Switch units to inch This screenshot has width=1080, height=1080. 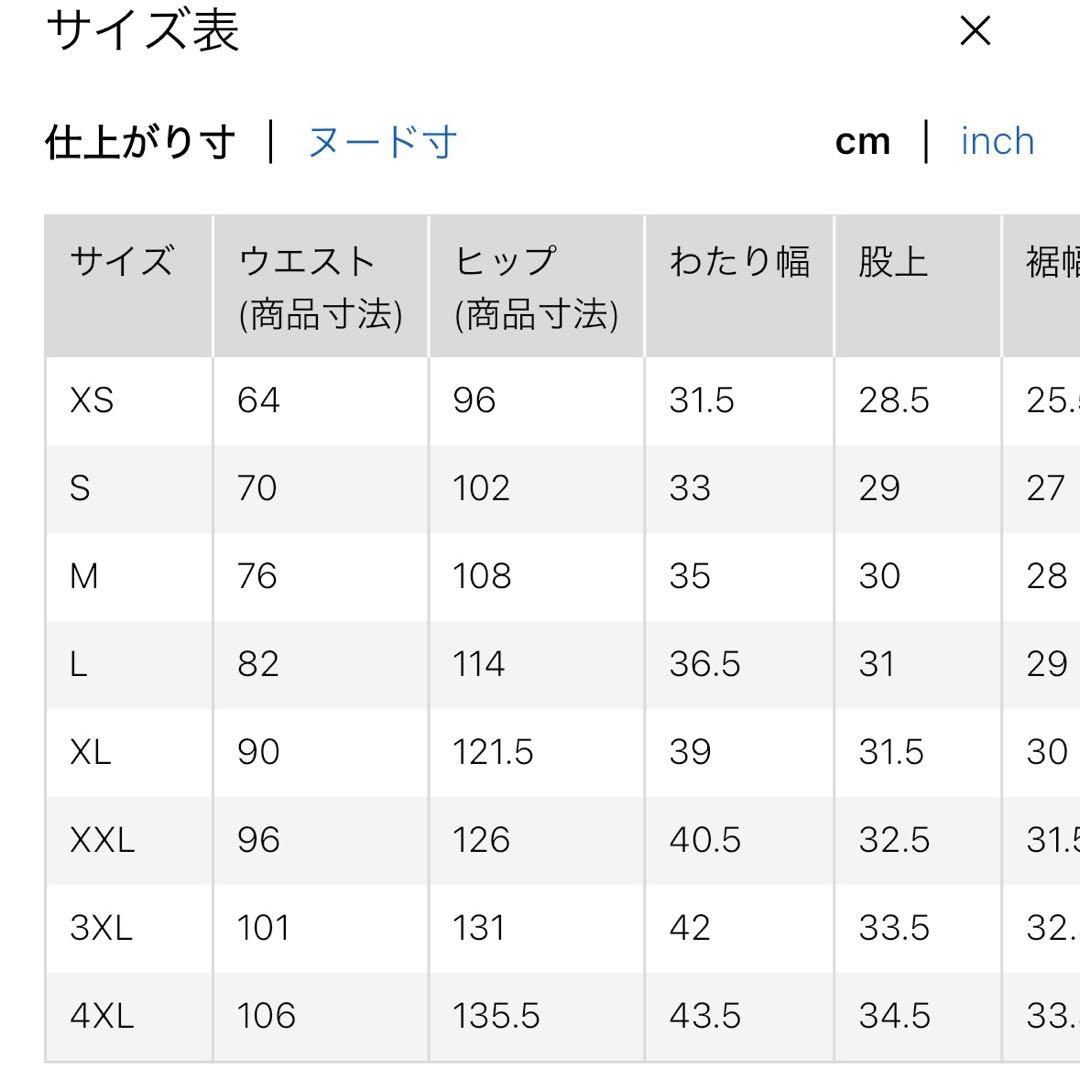tap(997, 142)
